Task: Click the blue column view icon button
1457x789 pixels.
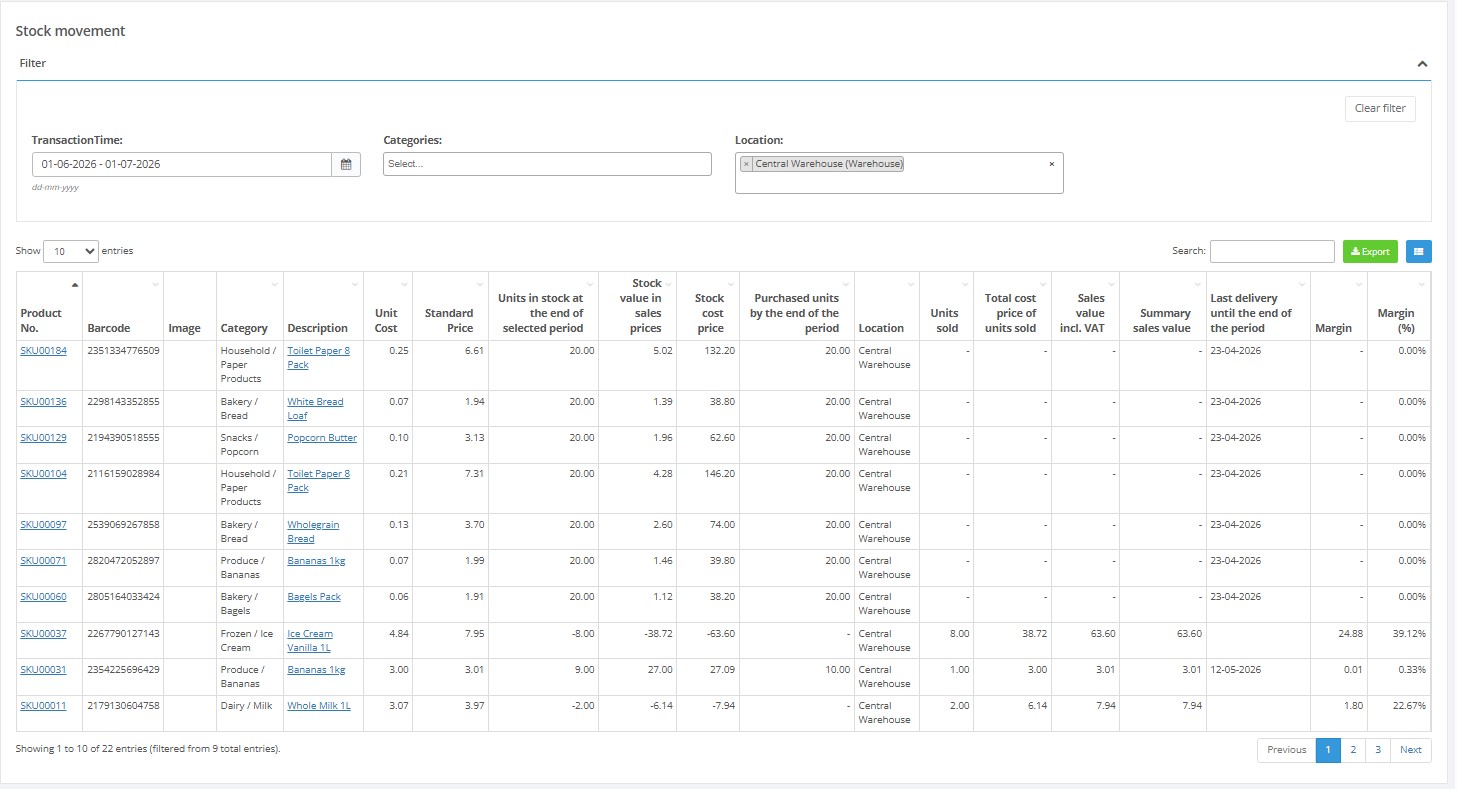Action: point(1418,252)
